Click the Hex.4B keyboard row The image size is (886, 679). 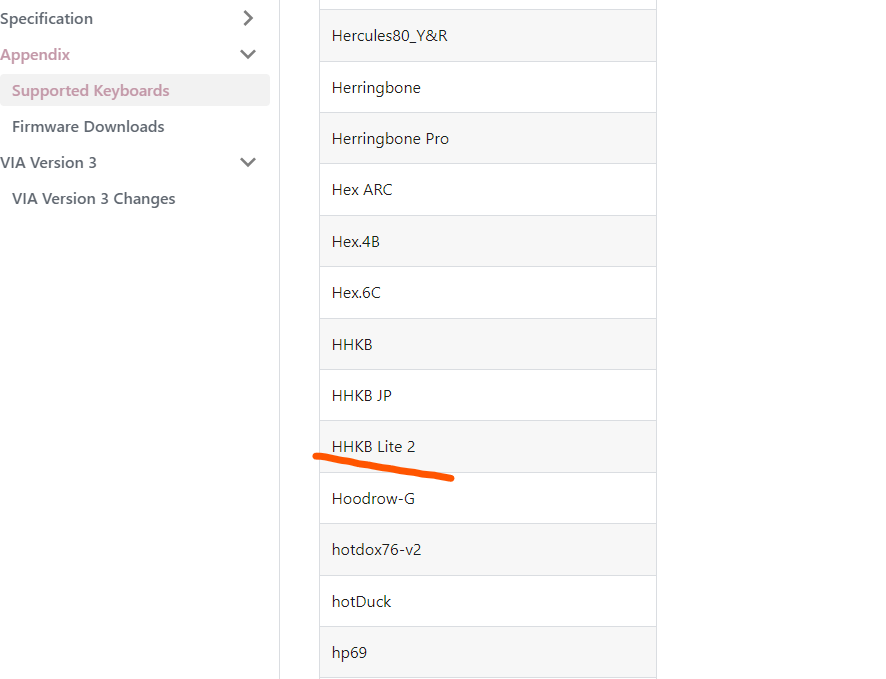(x=488, y=241)
